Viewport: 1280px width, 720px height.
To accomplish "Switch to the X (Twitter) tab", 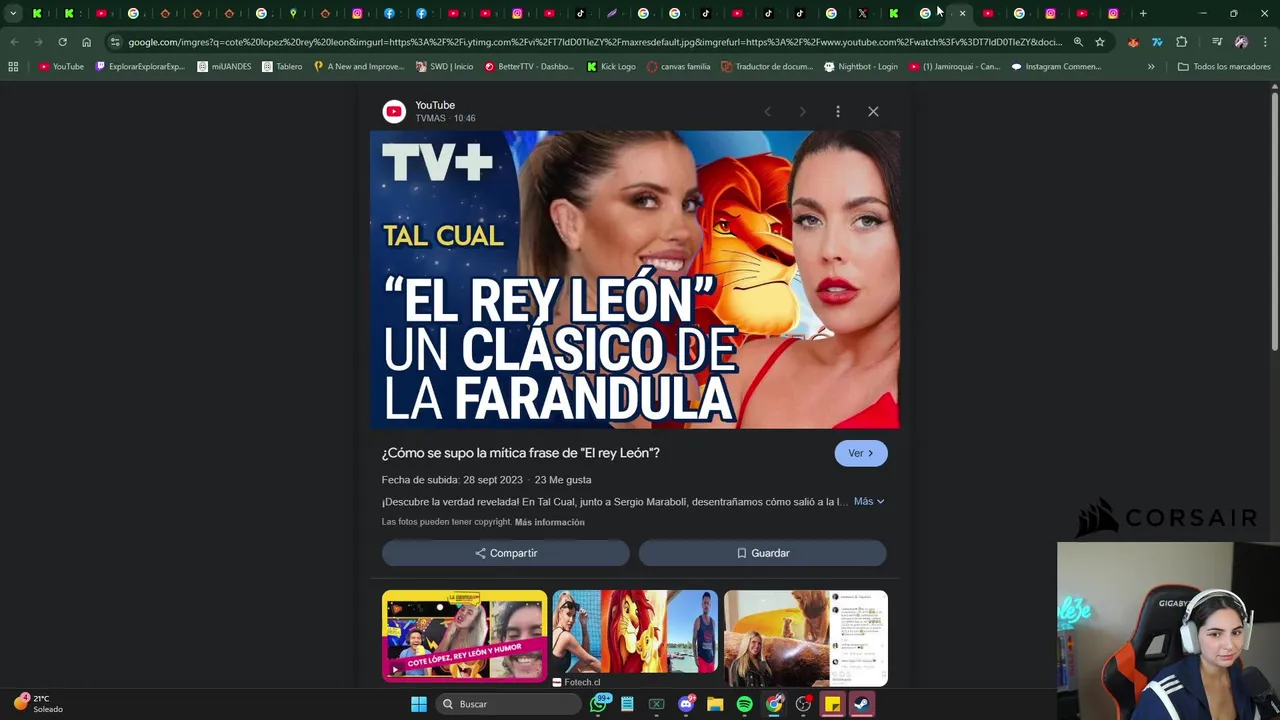I will tap(862, 13).
